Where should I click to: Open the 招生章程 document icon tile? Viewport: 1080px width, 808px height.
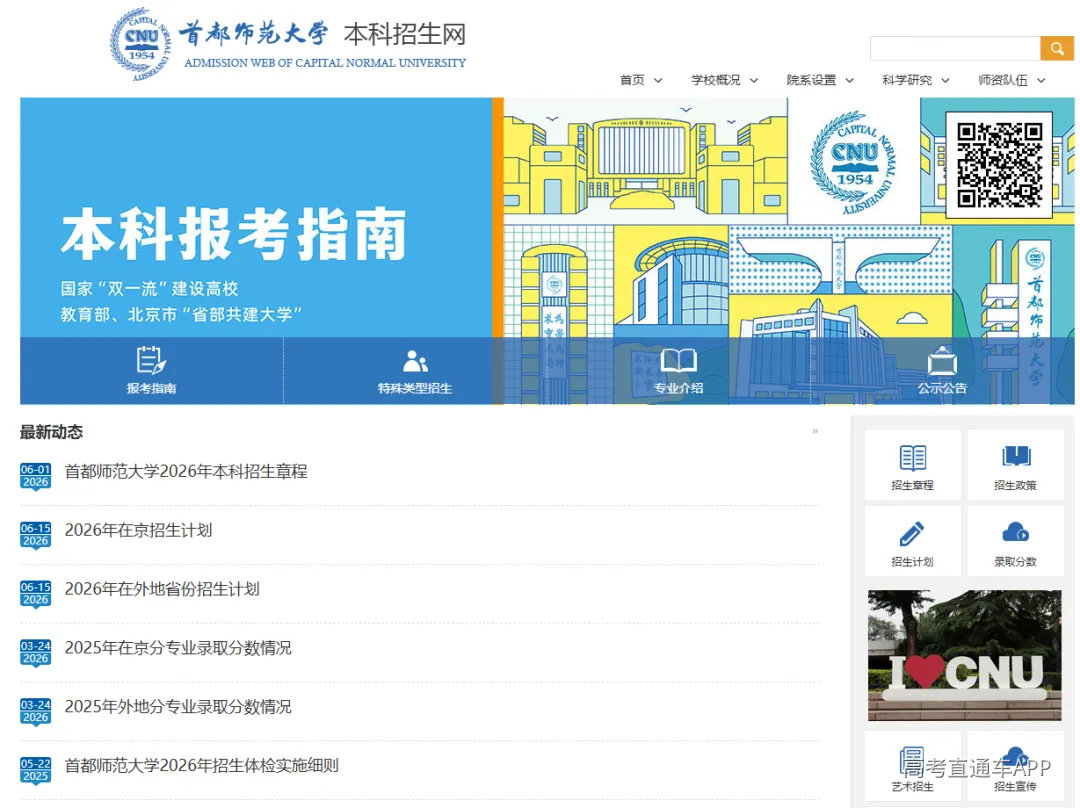913,465
